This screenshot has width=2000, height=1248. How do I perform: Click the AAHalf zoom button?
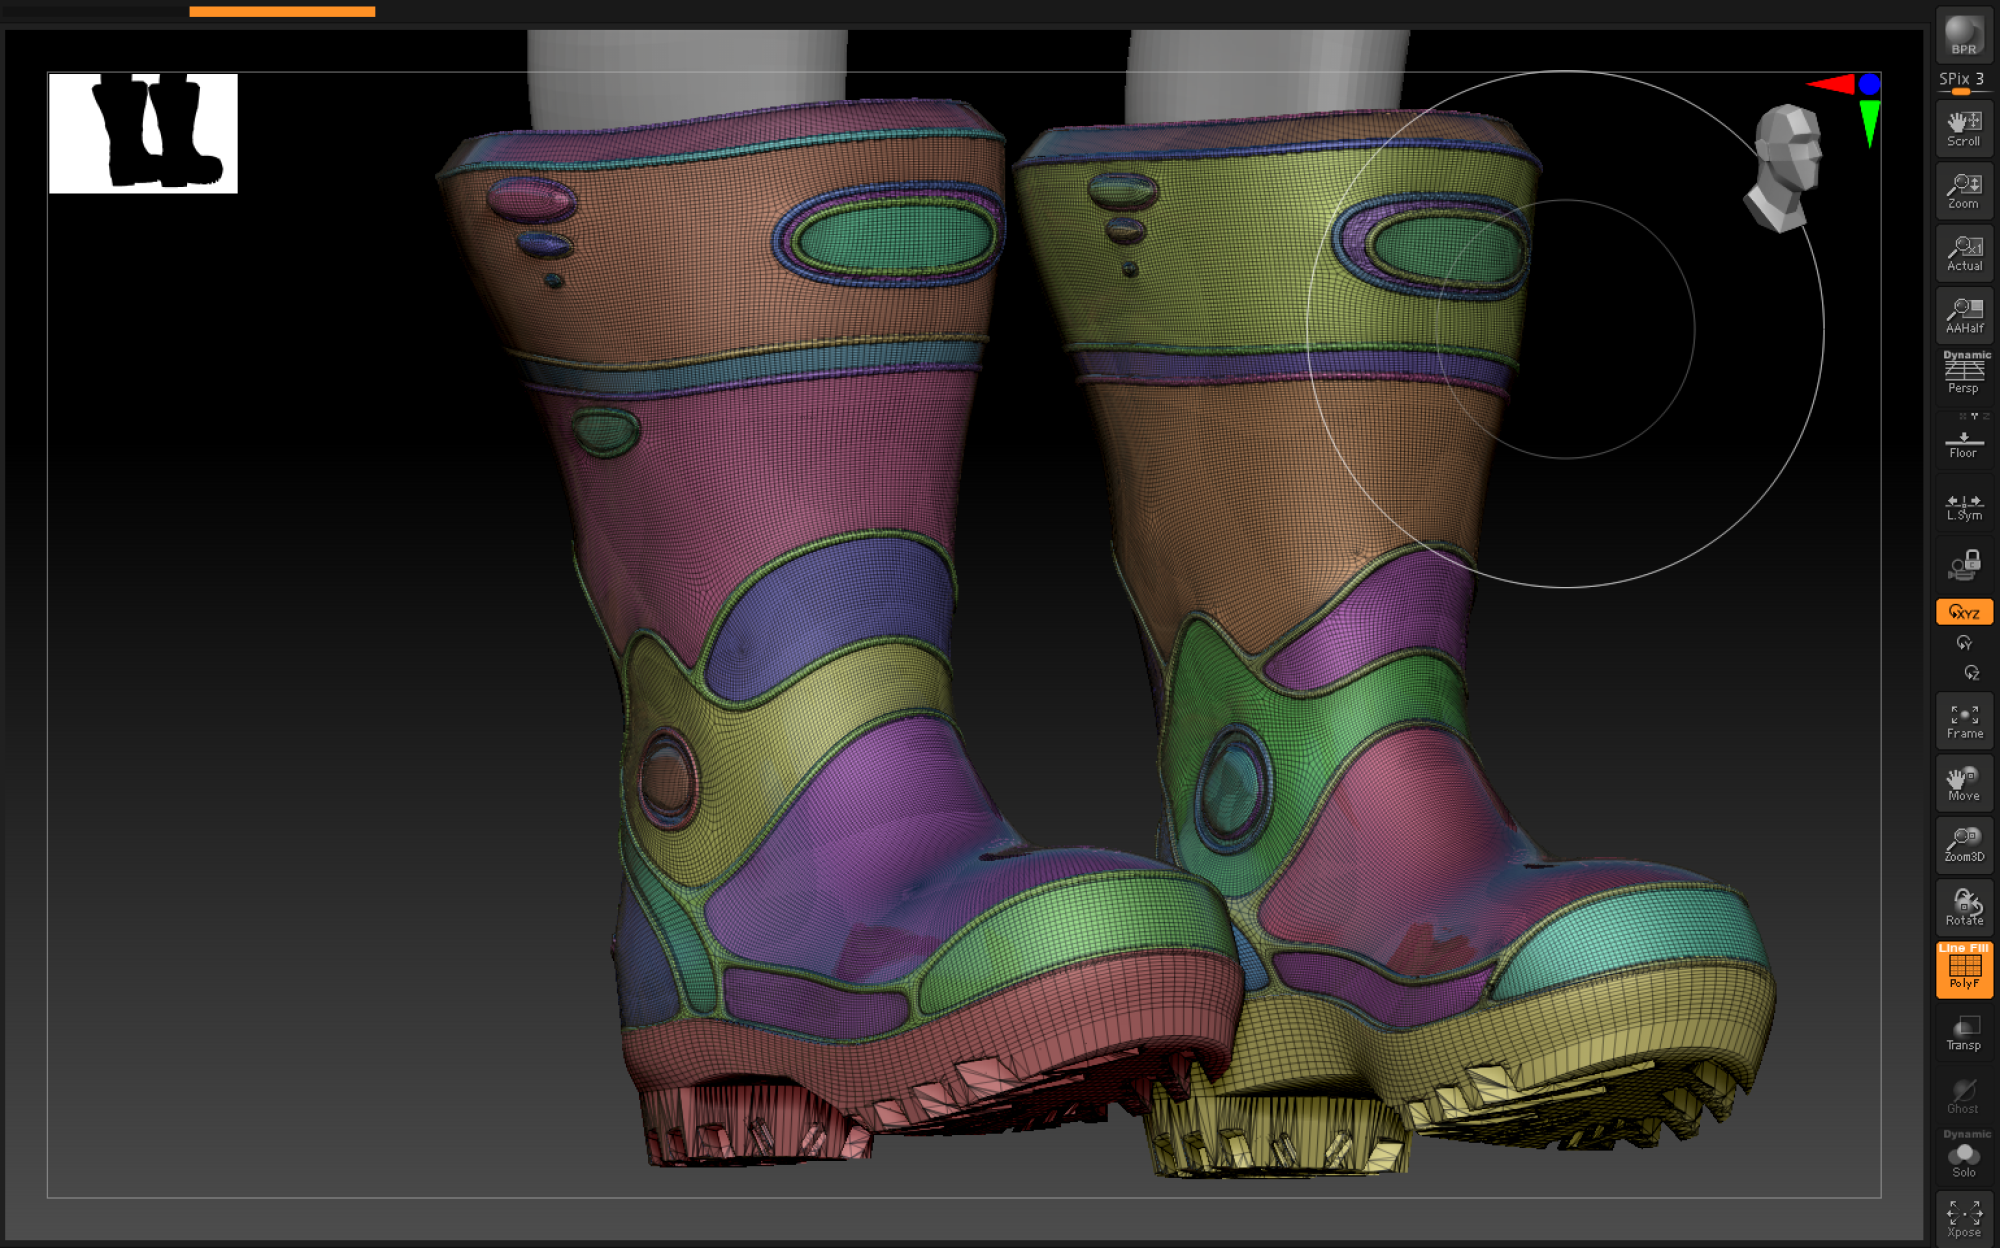pos(1964,315)
